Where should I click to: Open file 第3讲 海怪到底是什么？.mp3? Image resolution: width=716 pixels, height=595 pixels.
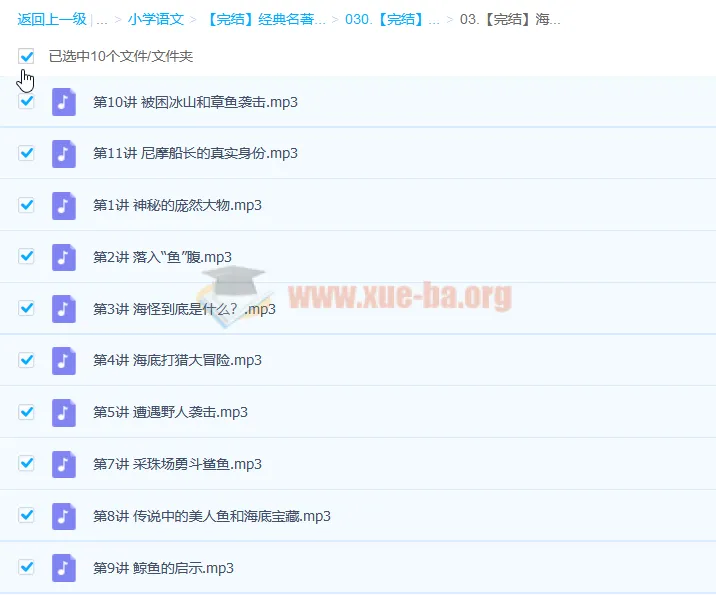tap(183, 309)
